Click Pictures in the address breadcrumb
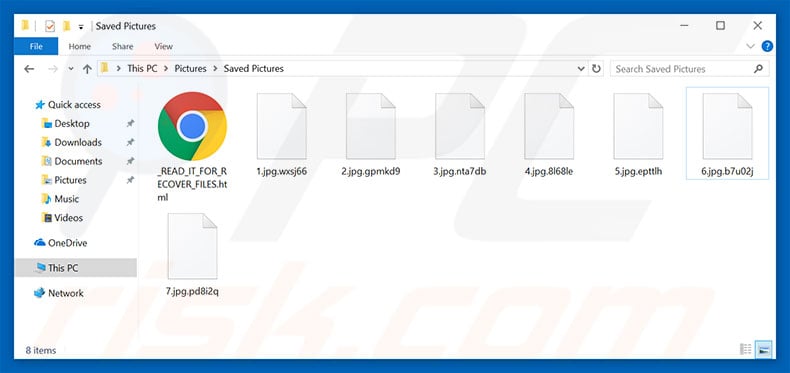790x373 pixels. (x=190, y=69)
